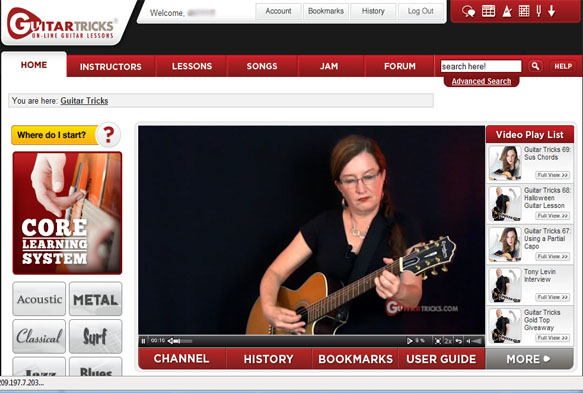Click the red question mark icon

pos(108,135)
